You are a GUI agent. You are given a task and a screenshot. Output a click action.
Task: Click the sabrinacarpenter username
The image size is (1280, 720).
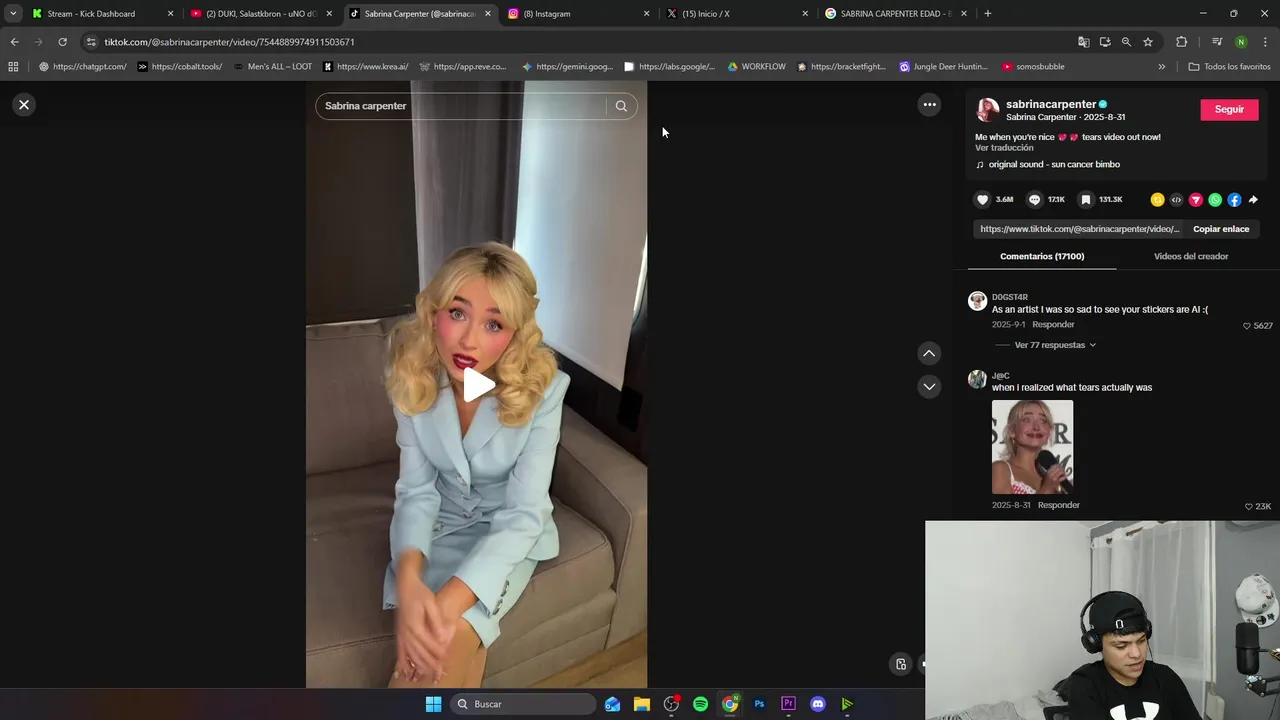[1051, 104]
